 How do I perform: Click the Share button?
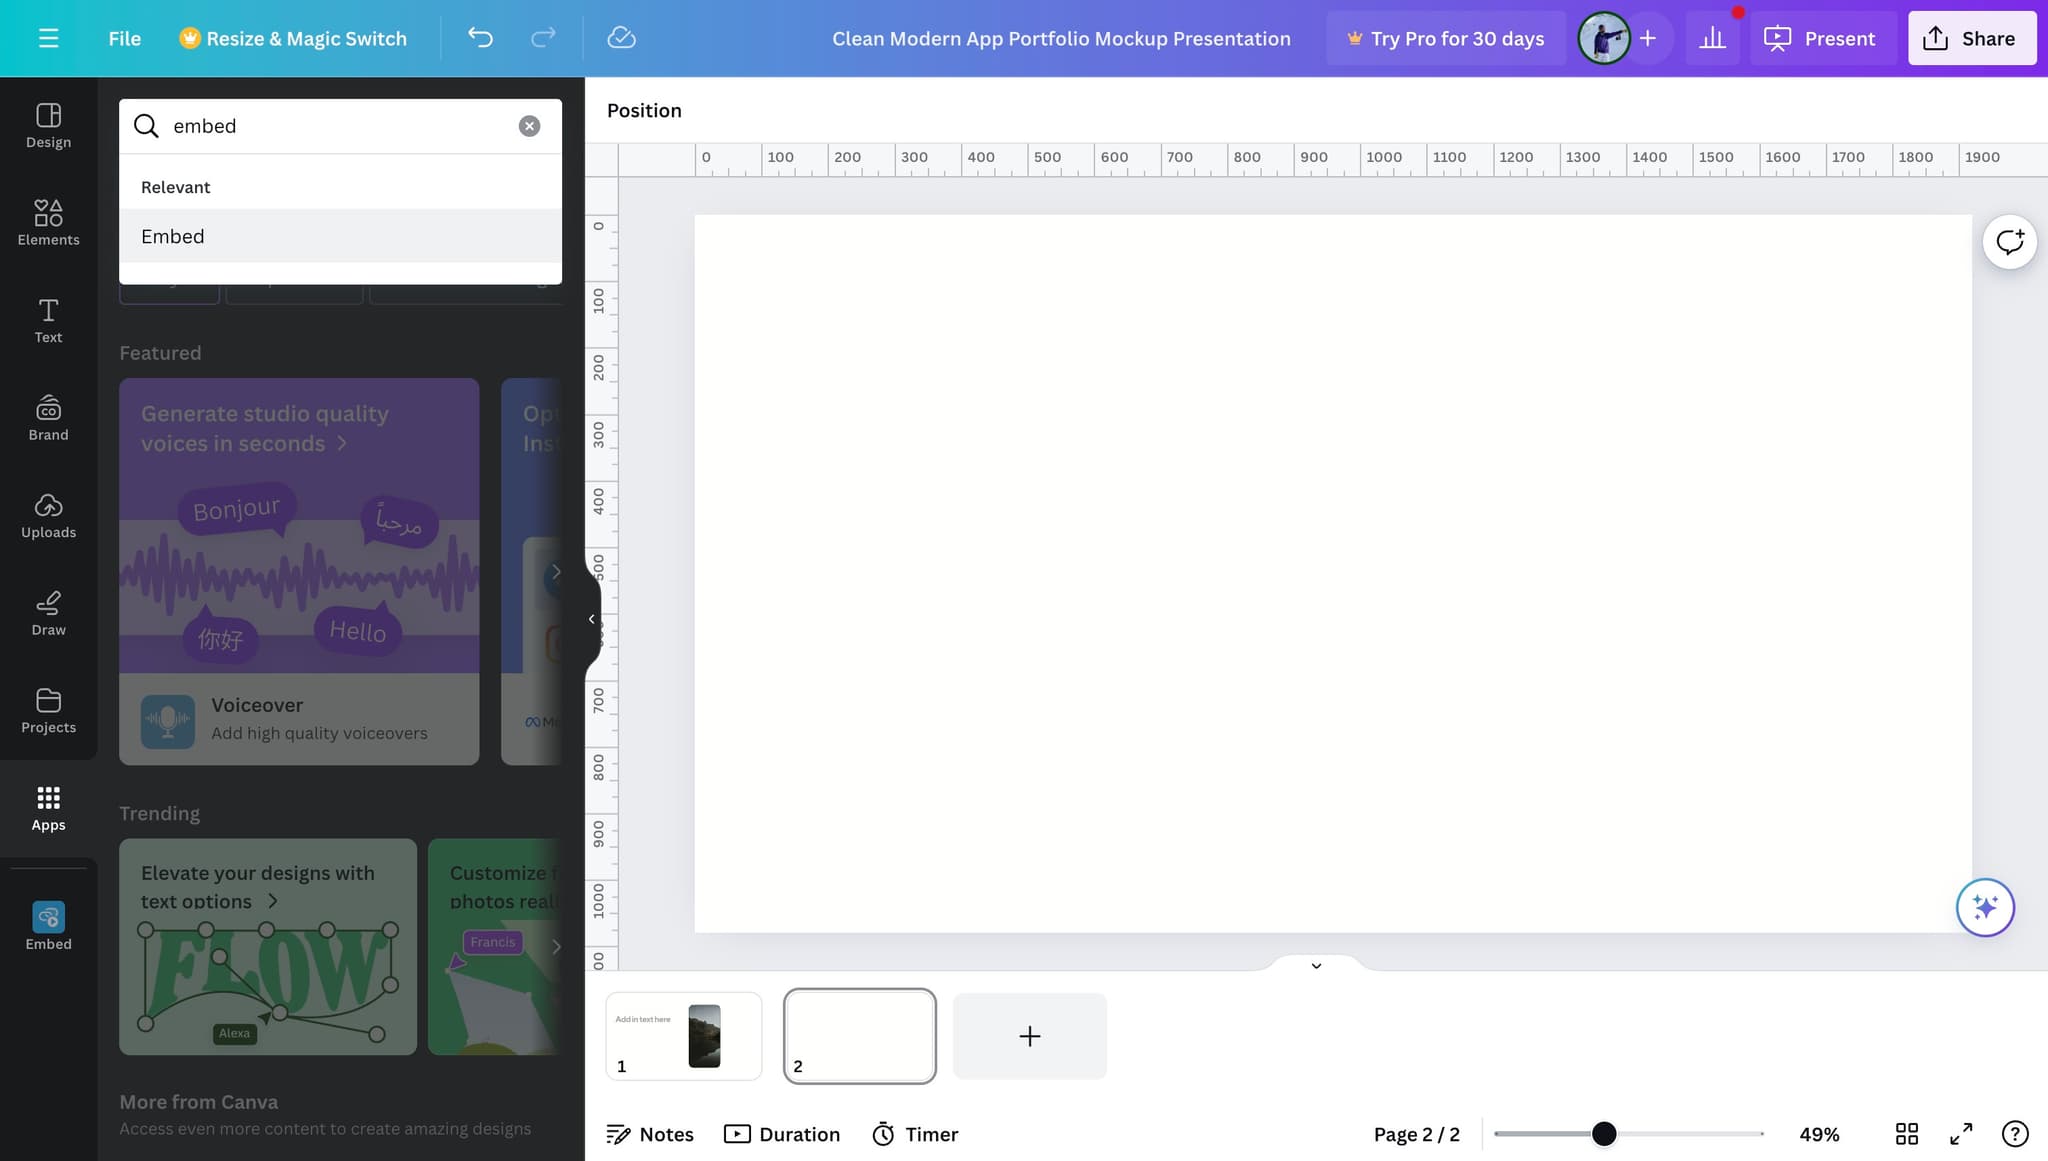[1970, 38]
